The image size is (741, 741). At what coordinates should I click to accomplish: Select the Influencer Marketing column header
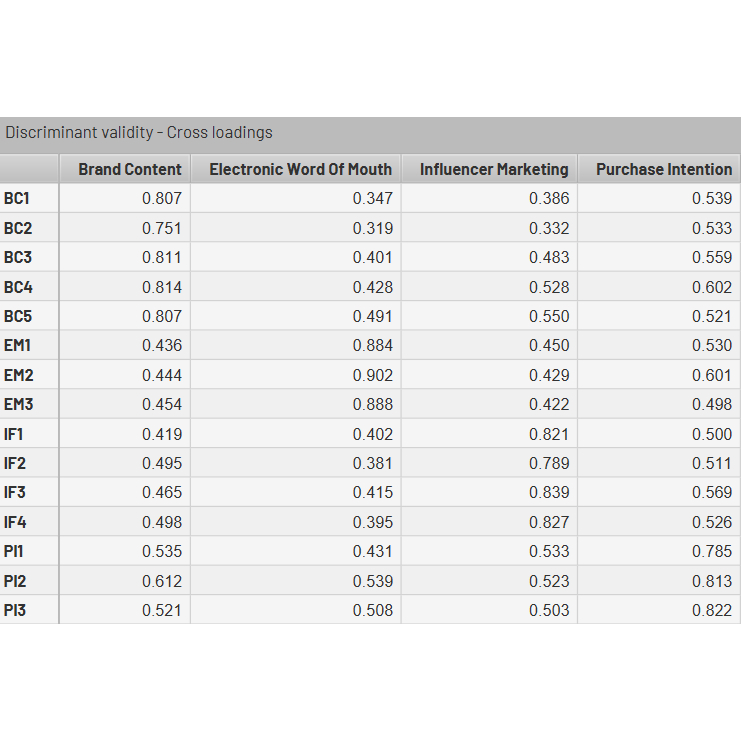(493, 169)
